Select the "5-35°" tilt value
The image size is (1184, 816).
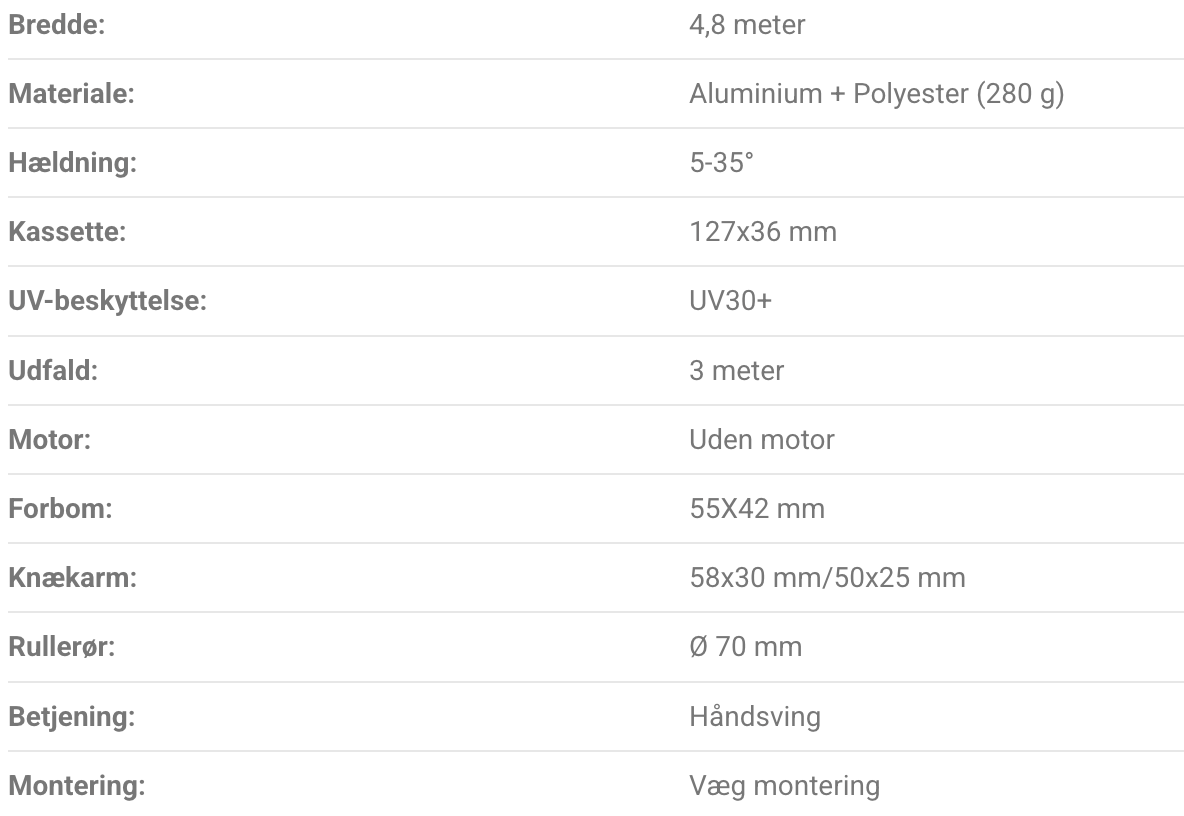(721, 163)
